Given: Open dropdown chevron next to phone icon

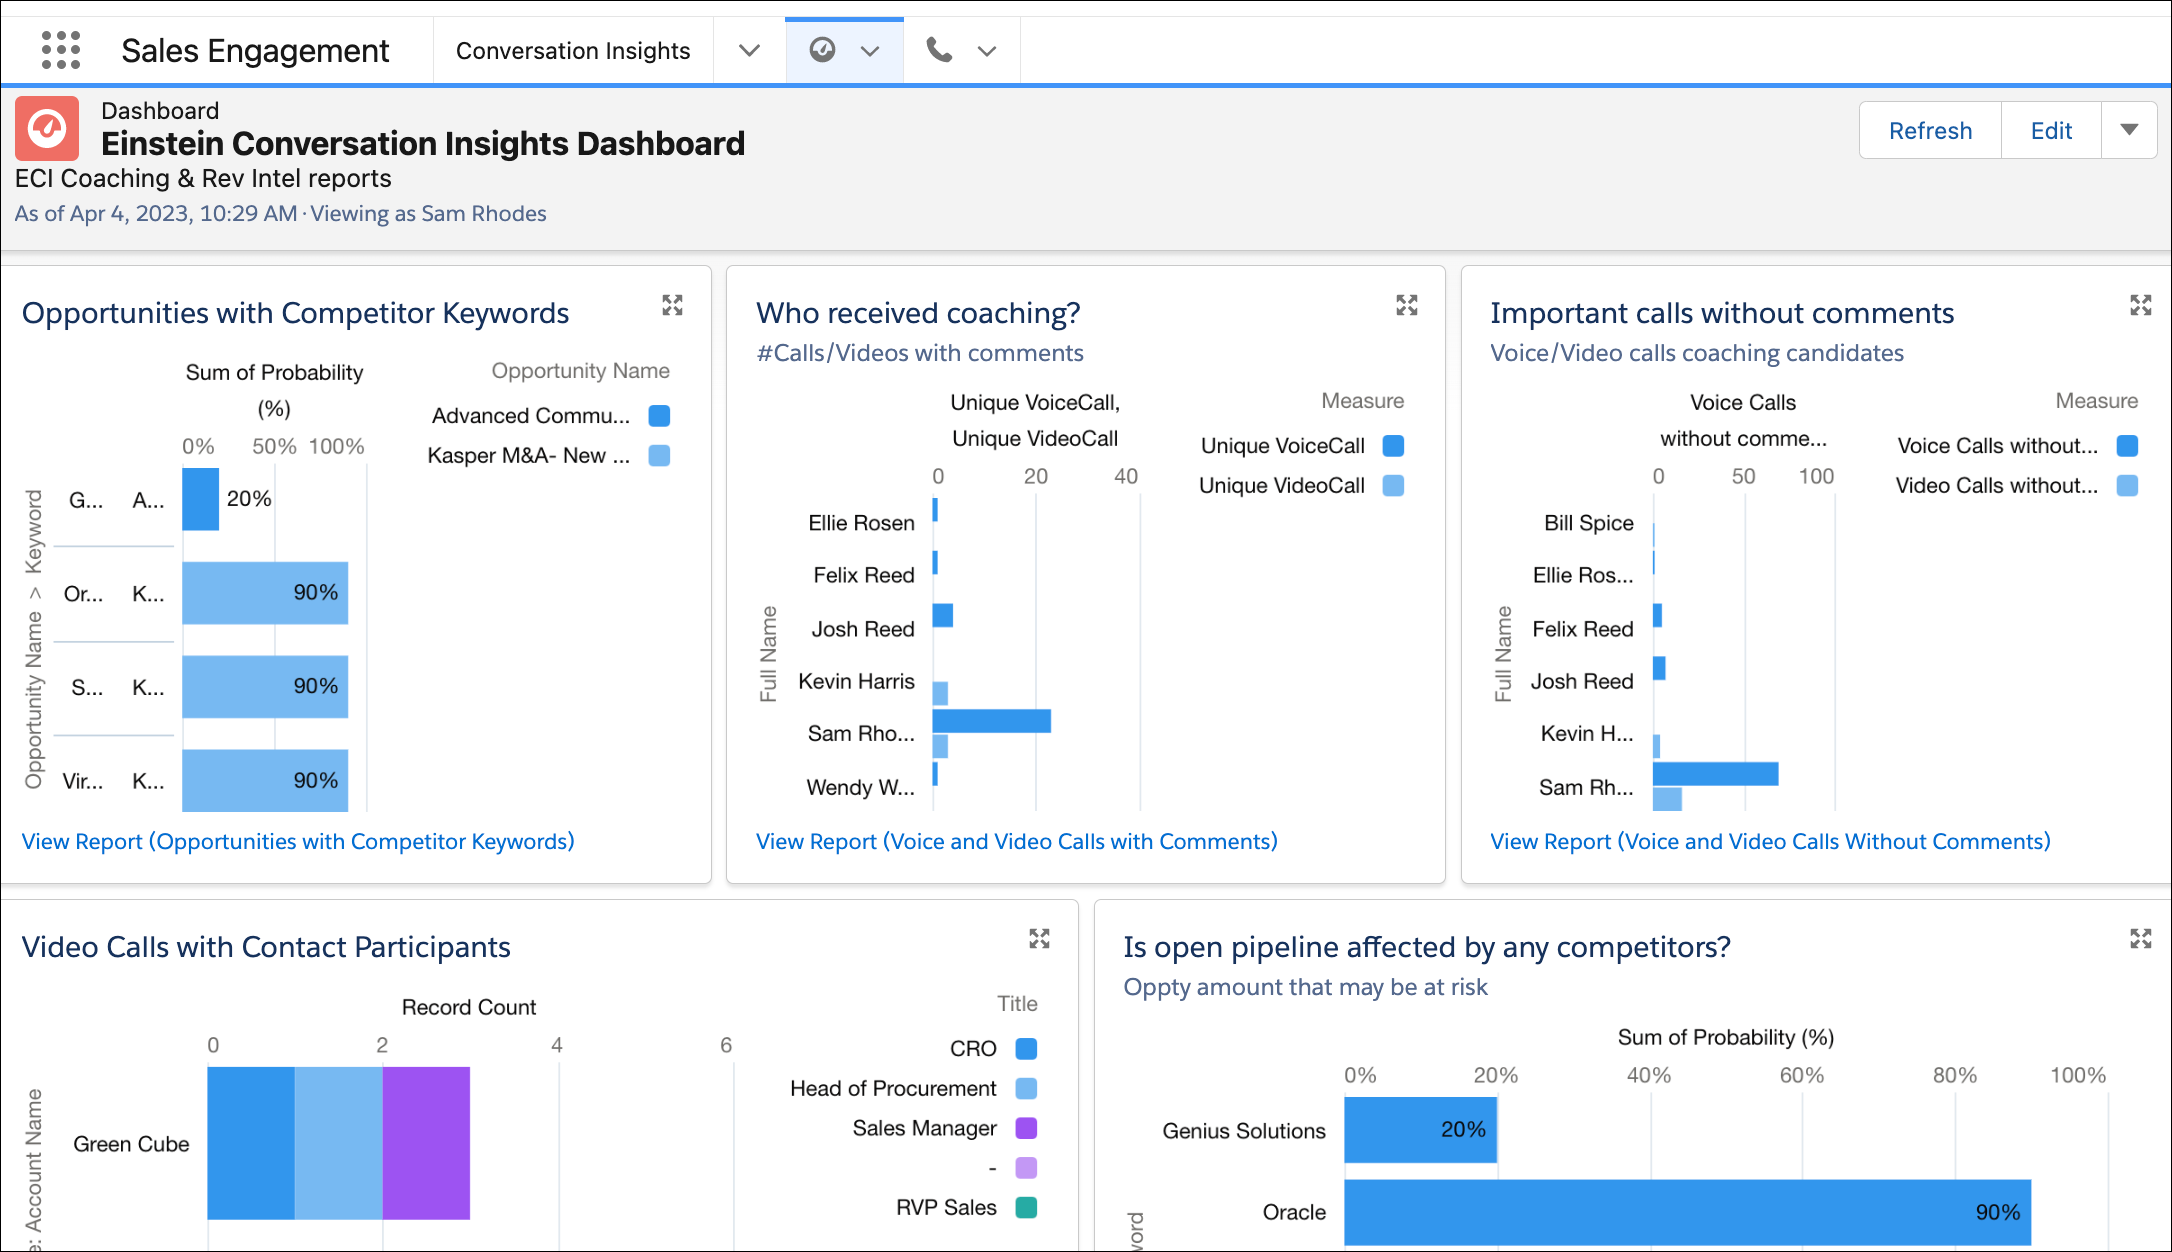Looking at the screenshot, I should (987, 51).
